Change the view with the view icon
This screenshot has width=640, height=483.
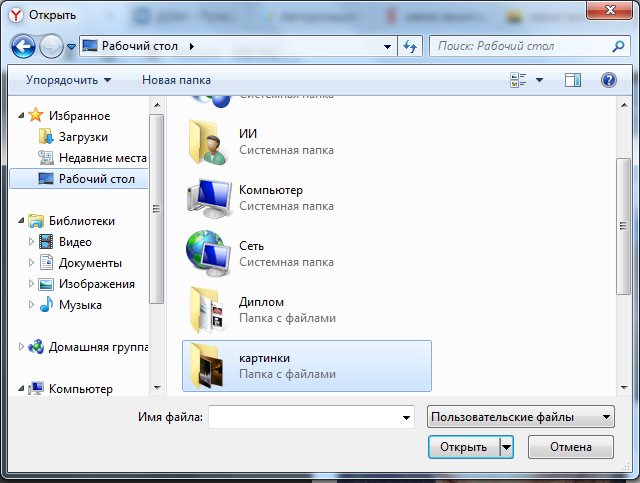pyautogui.click(x=518, y=80)
